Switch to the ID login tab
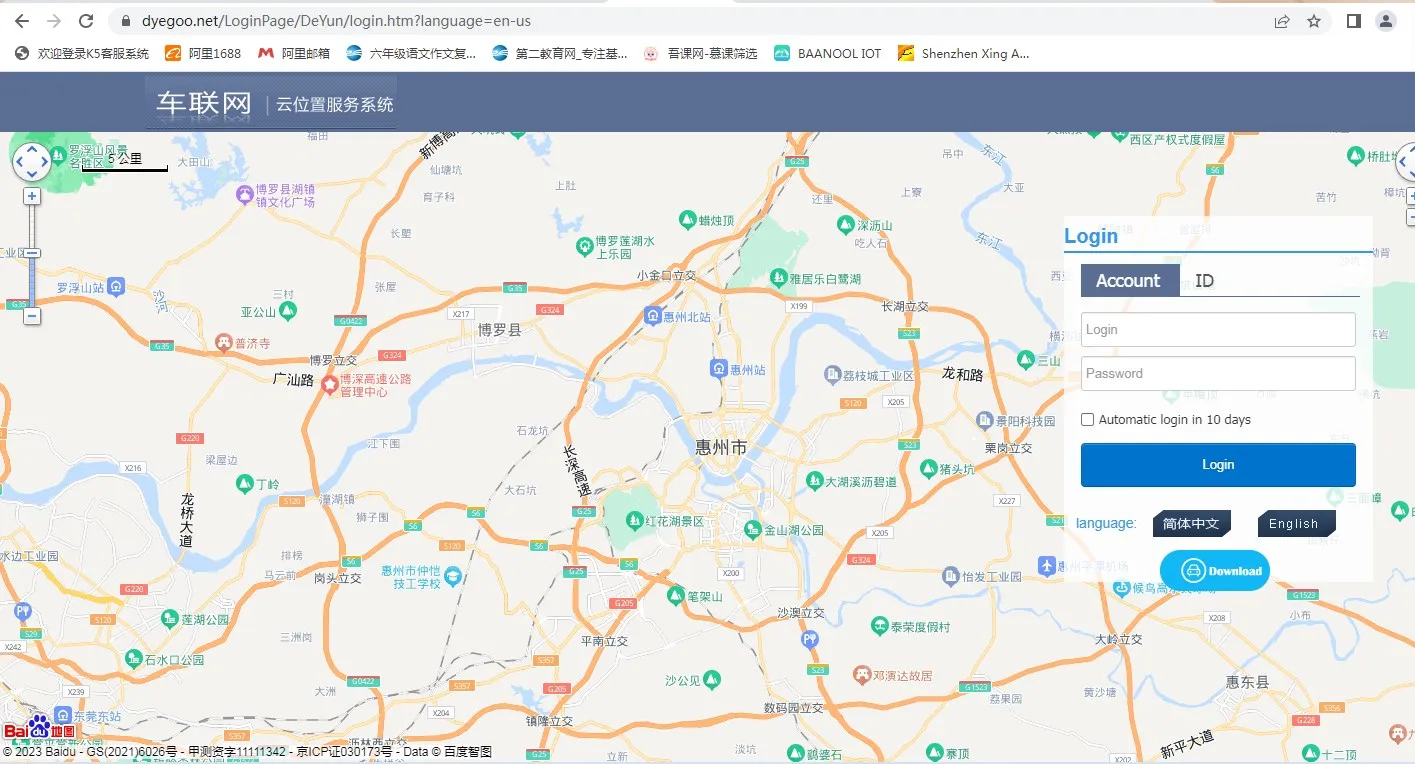Screen dimensions: 1415x764 1204,281
